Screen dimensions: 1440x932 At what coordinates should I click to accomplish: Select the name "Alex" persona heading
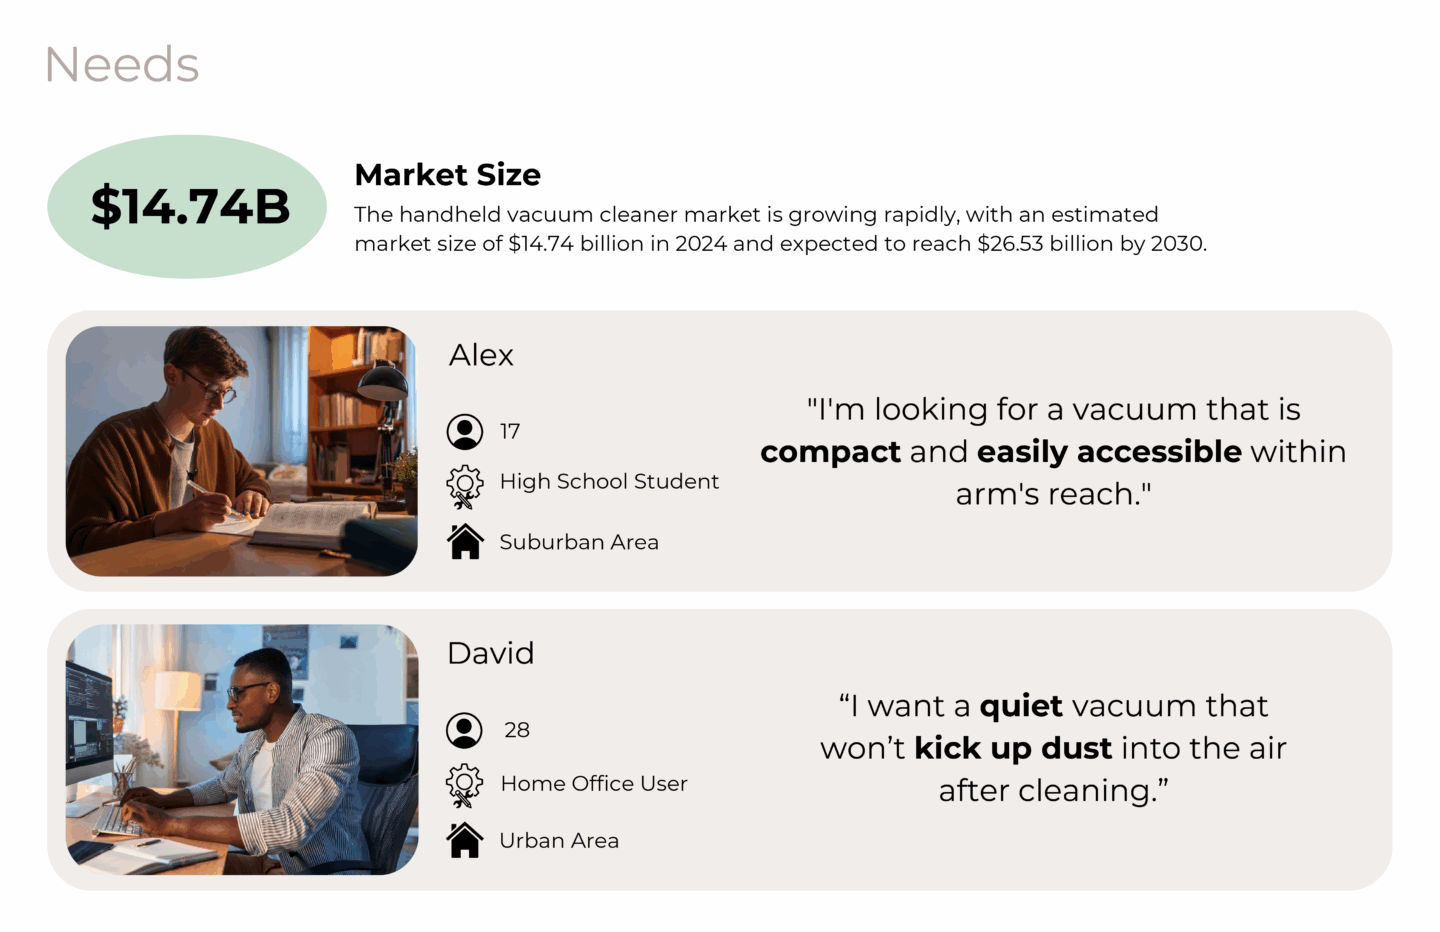(481, 355)
